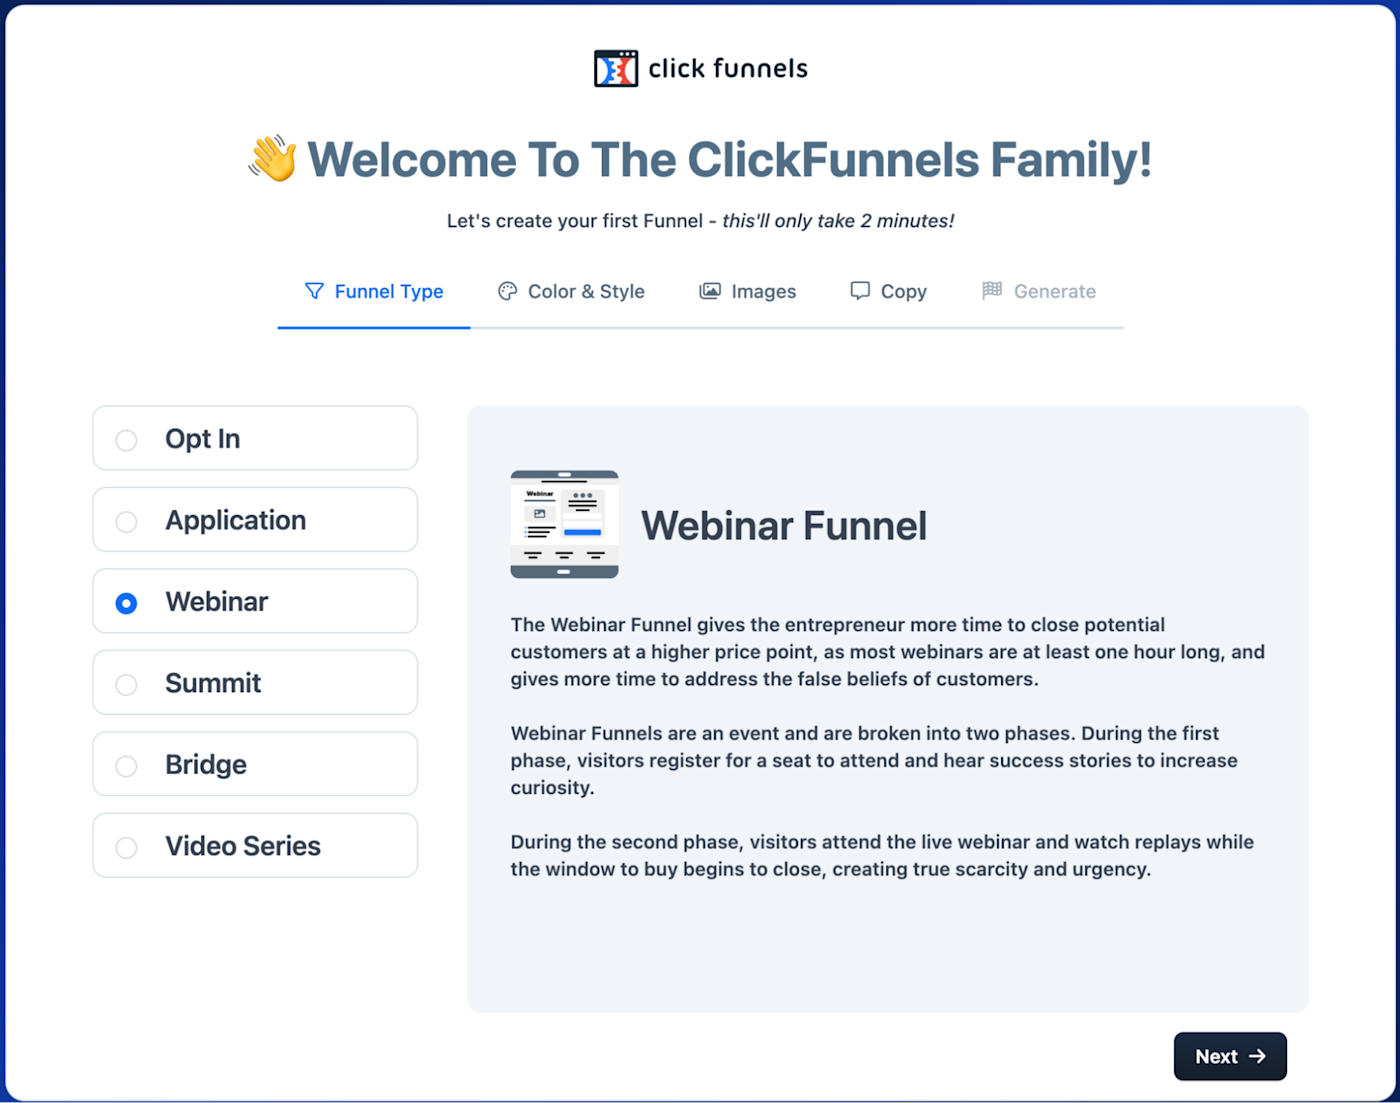Viewport: 1400px width, 1103px height.
Task: Switch to the Copy tab
Action: point(888,291)
